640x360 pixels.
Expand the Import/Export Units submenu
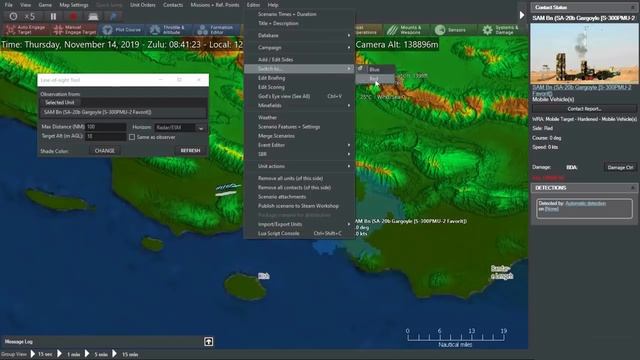point(299,224)
